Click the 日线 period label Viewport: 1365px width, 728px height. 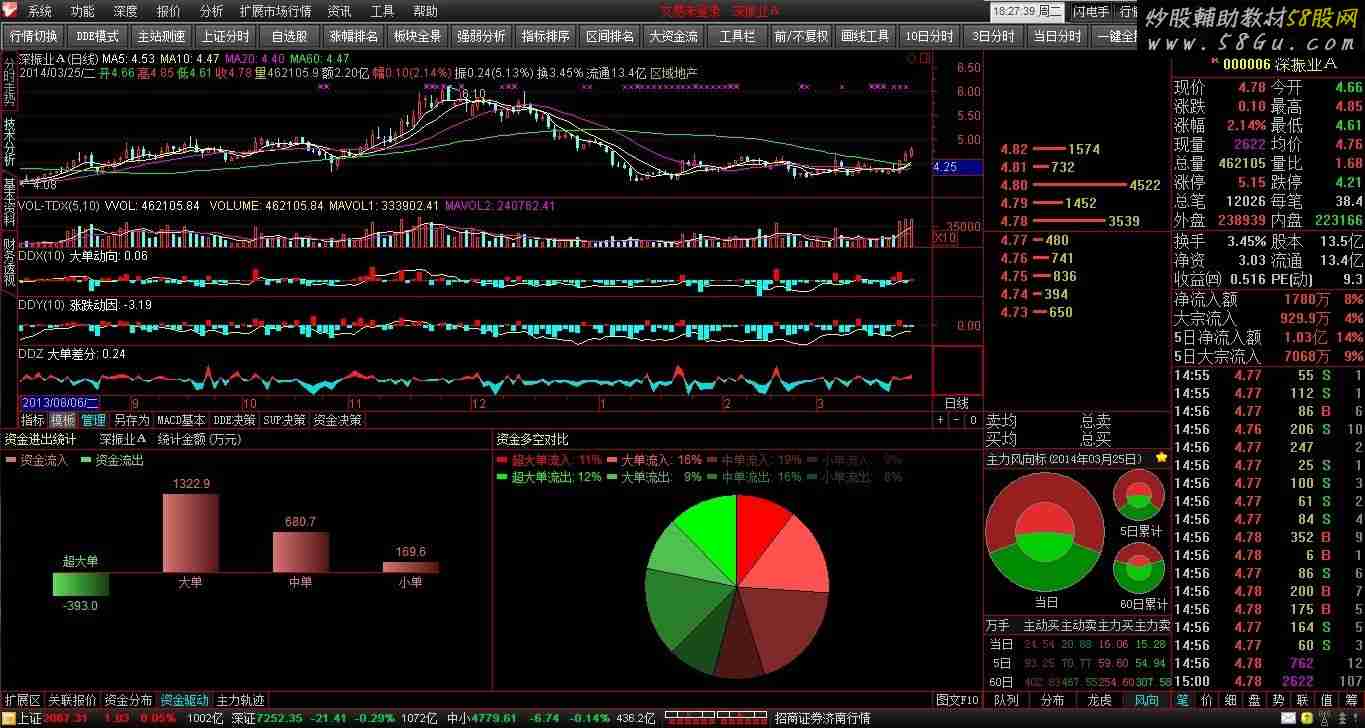click(957, 403)
